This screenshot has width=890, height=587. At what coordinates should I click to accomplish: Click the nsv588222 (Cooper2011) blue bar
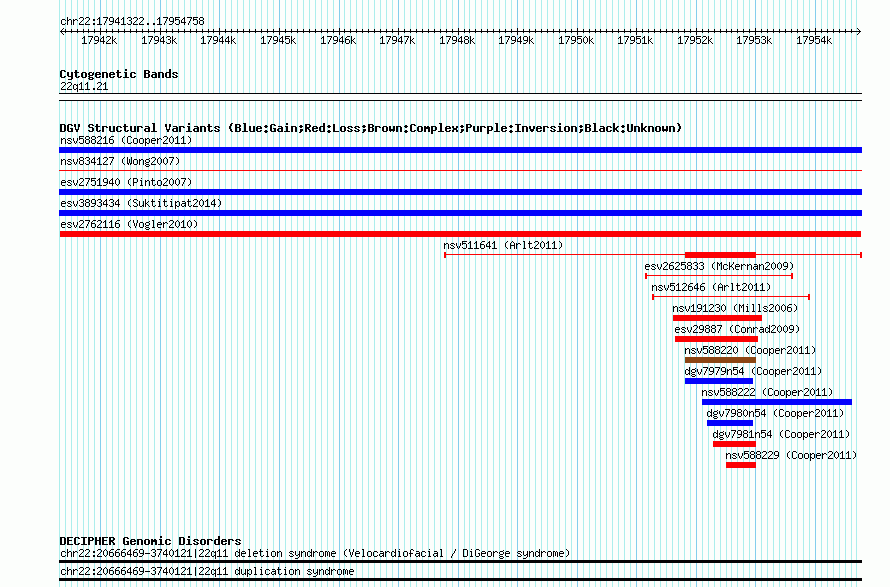click(x=777, y=402)
